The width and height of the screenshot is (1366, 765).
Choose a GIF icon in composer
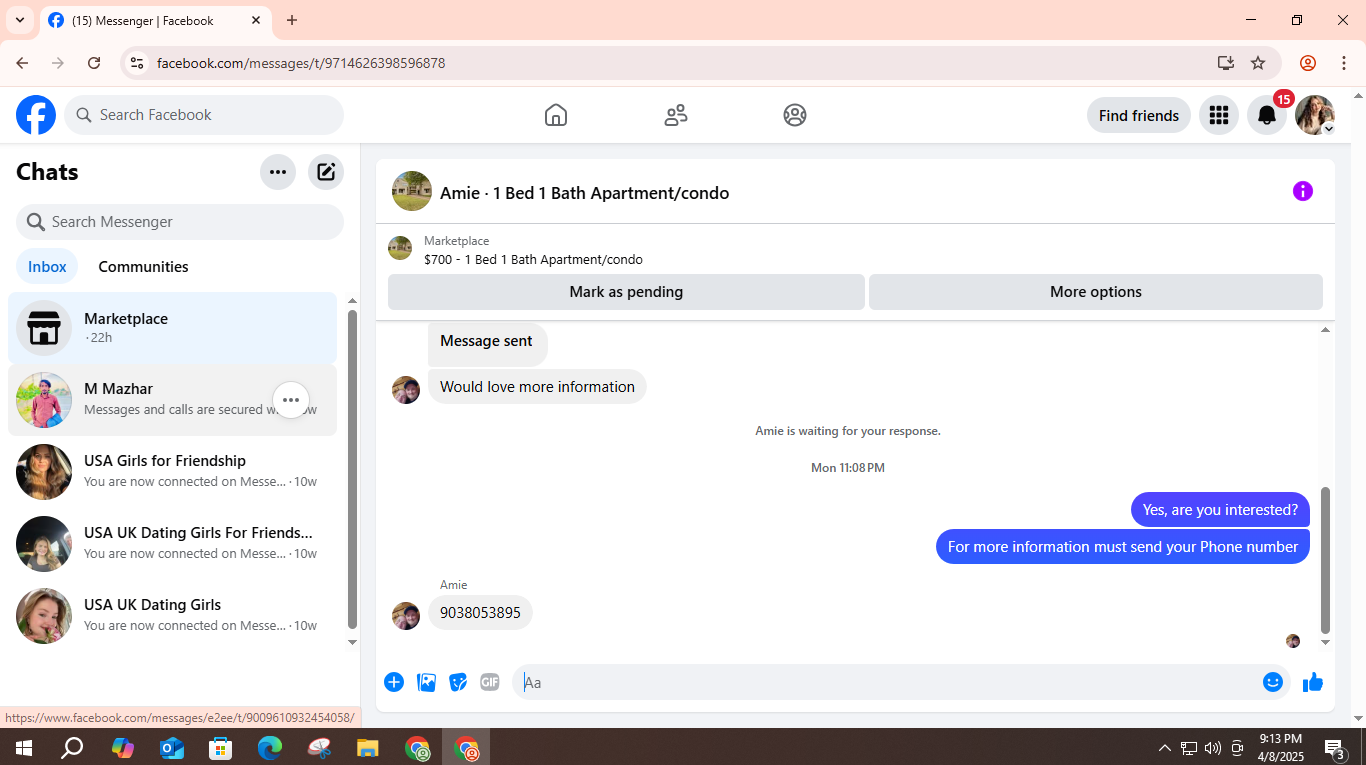coord(490,682)
